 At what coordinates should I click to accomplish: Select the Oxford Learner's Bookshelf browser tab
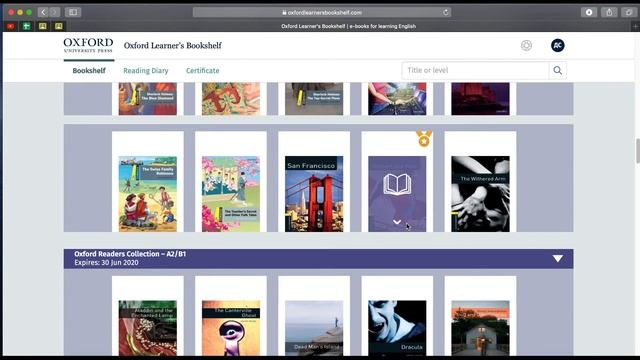348,26
